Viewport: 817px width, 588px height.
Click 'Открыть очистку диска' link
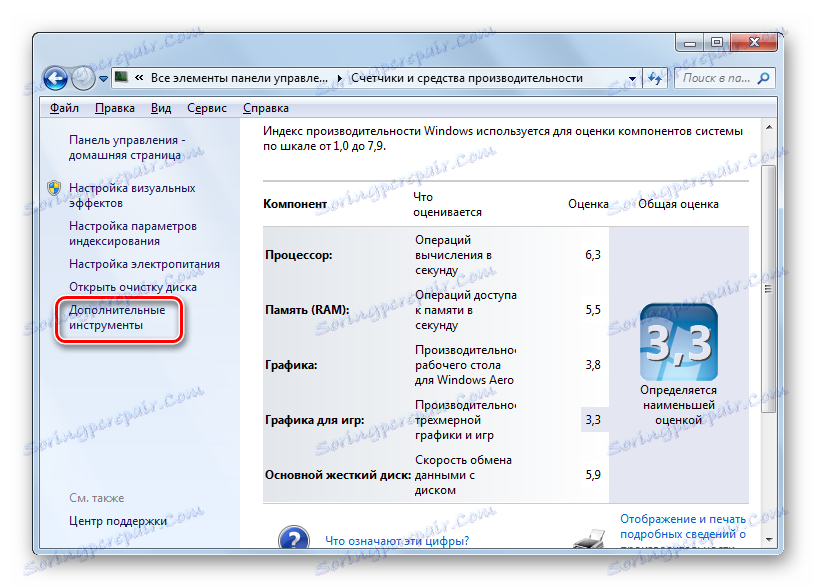133,287
